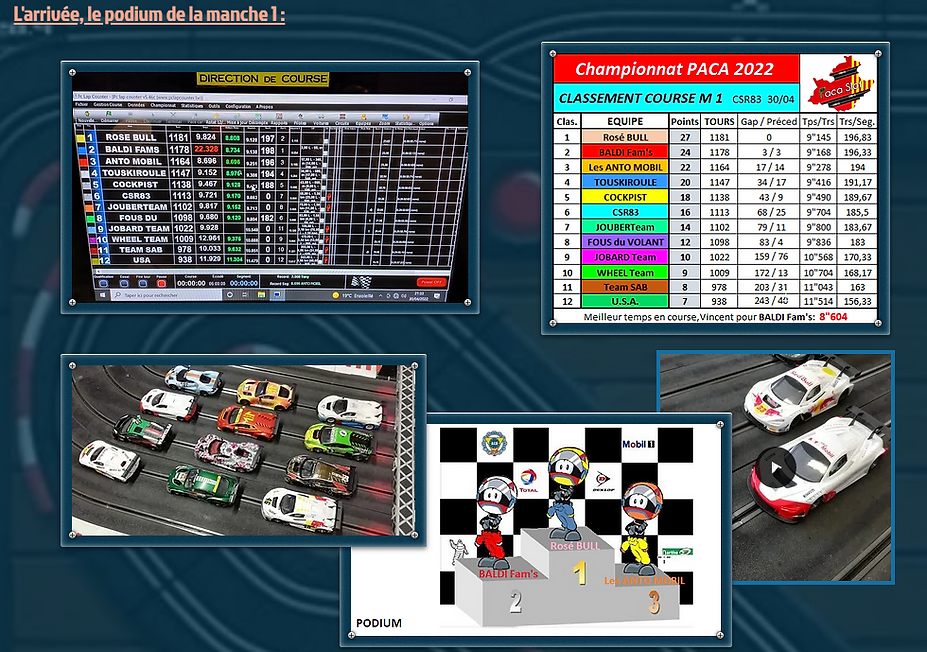The height and width of the screenshot is (652, 927).
Task: Open the Fichier menu in the lap counter photo
Action: point(82,105)
